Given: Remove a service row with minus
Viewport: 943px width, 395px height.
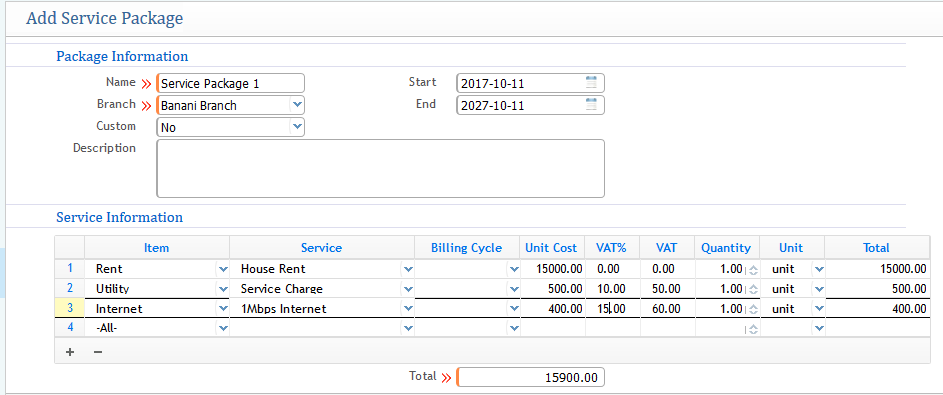Looking at the screenshot, I should tap(97, 352).
